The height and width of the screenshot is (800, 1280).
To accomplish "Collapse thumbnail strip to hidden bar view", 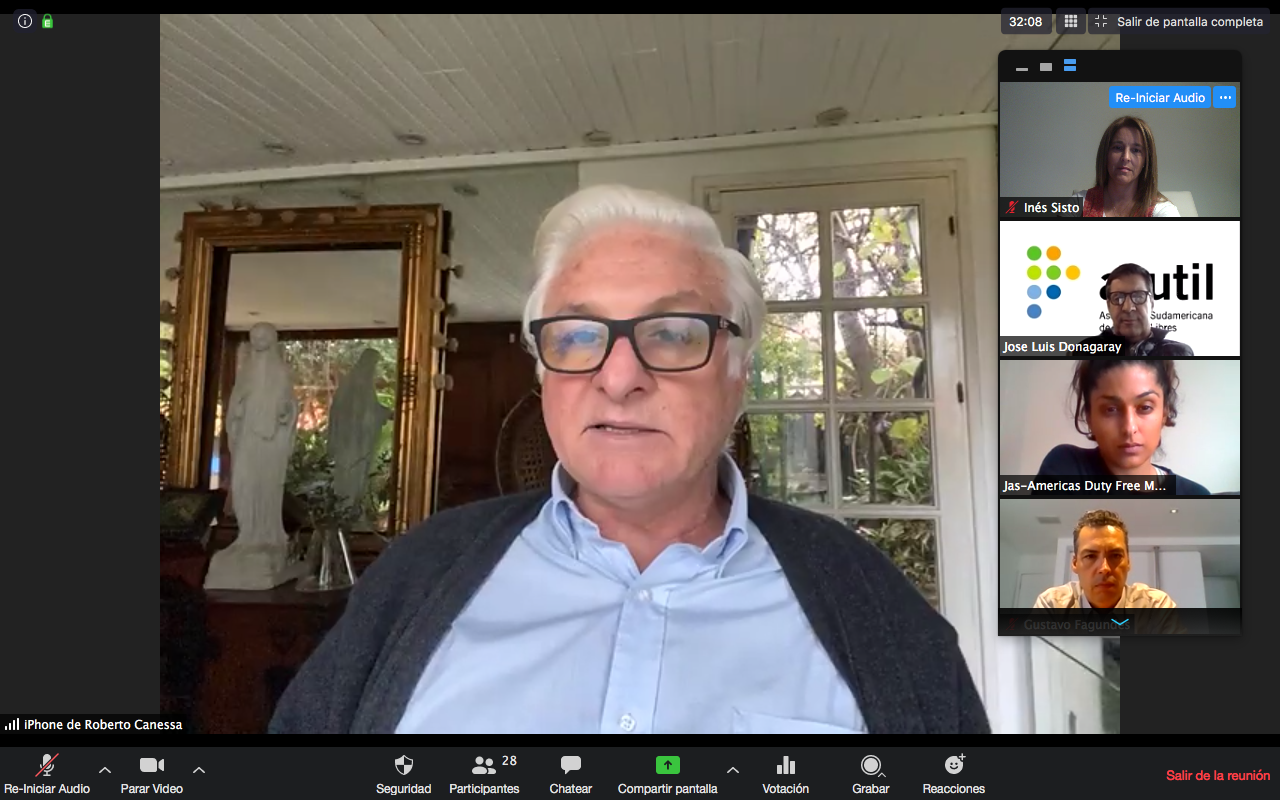I will 1021,67.
